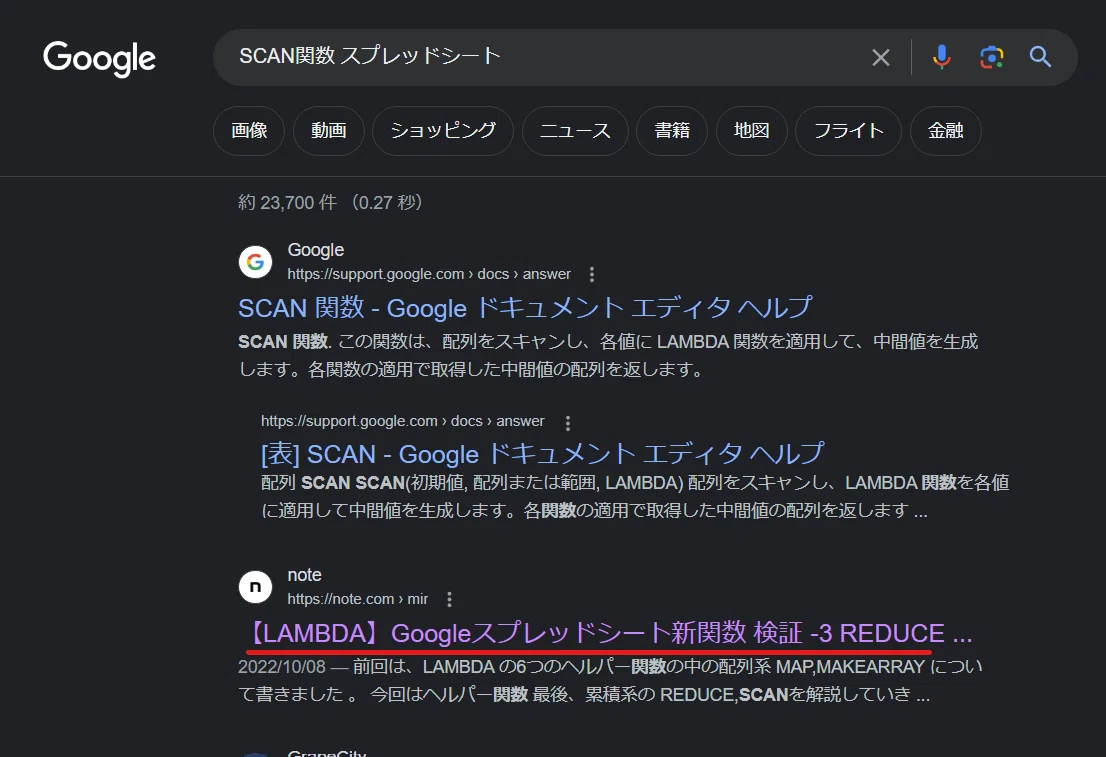Start voice search with microphone icon
The image size is (1106, 757).
point(942,57)
